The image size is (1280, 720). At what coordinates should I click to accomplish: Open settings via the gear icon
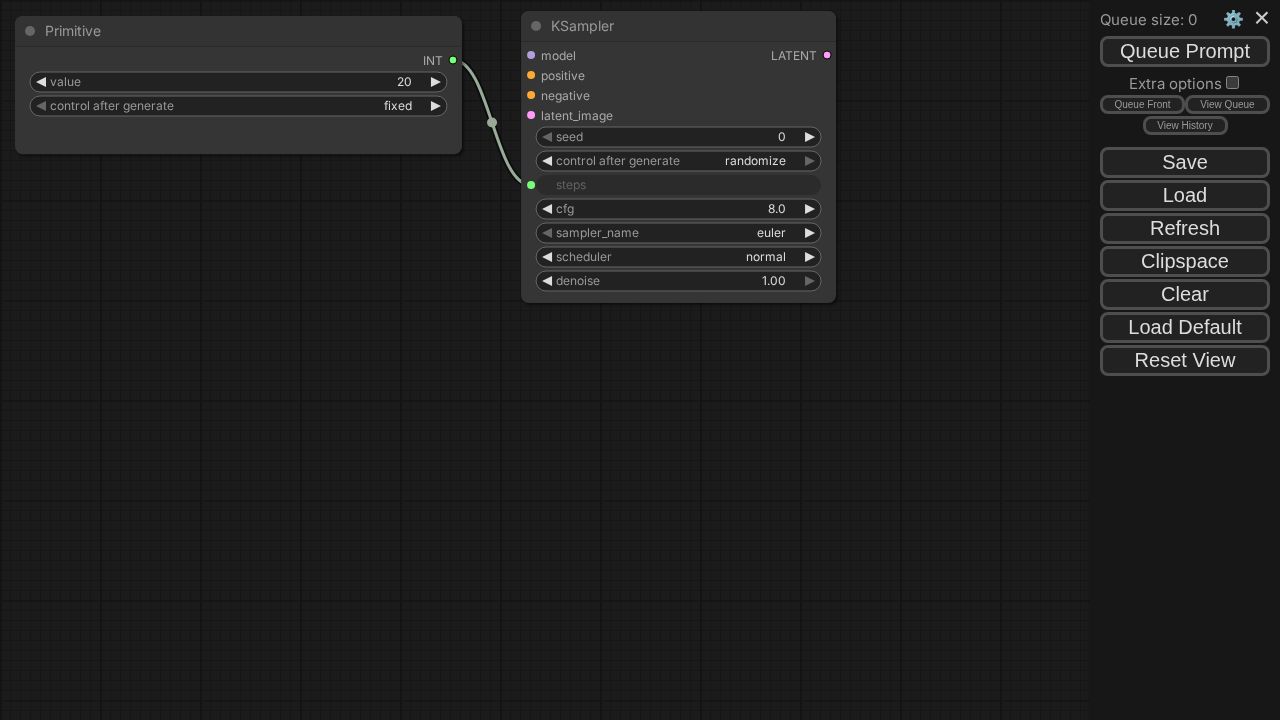(1233, 19)
